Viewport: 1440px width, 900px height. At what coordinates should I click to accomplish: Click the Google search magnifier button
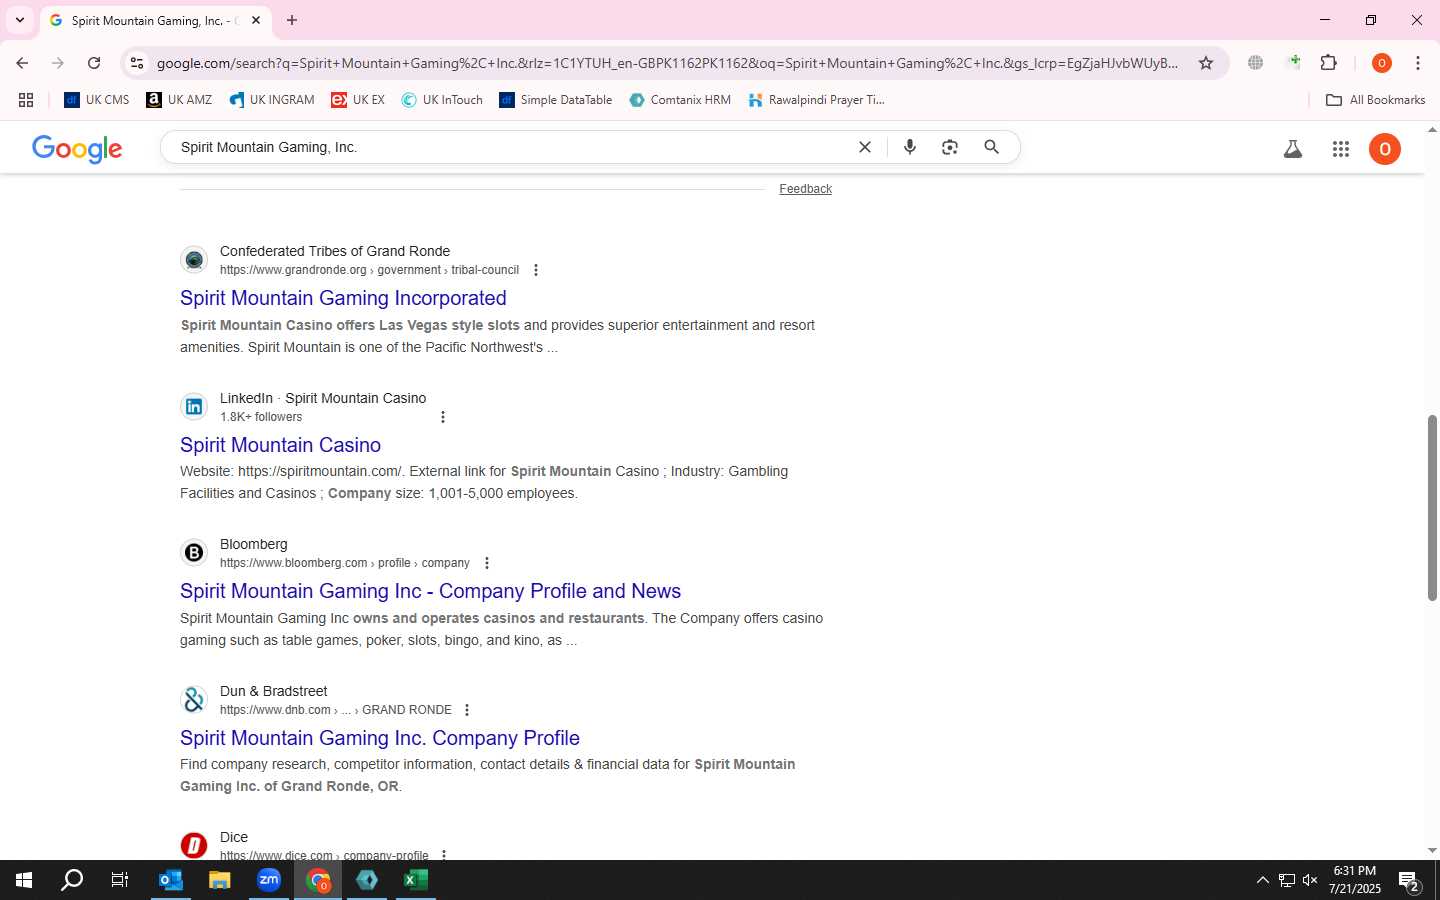pyautogui.click(x=991, y=147)
